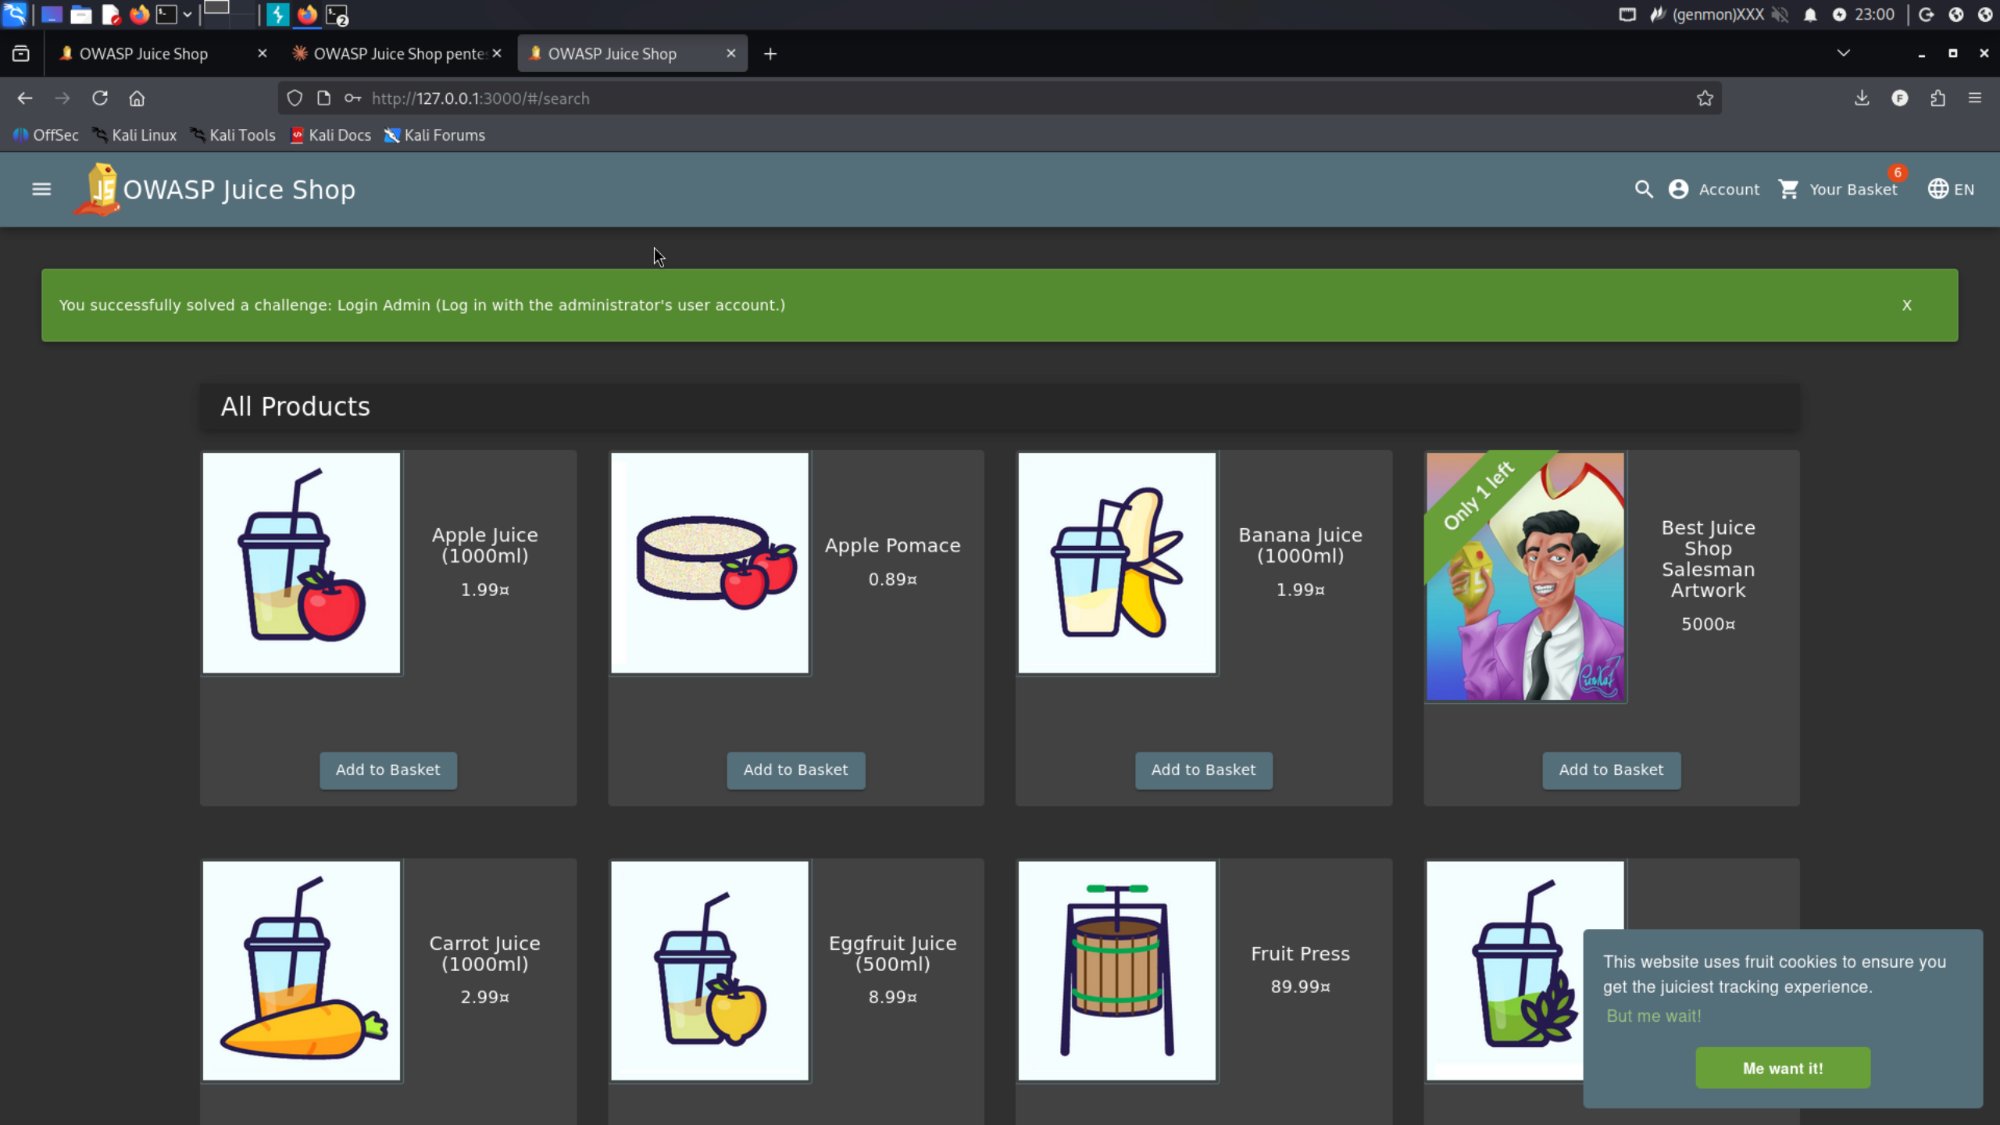Open the session log out icon
Viewport: 2000px width, 1125px height.
pos(1926,14)
